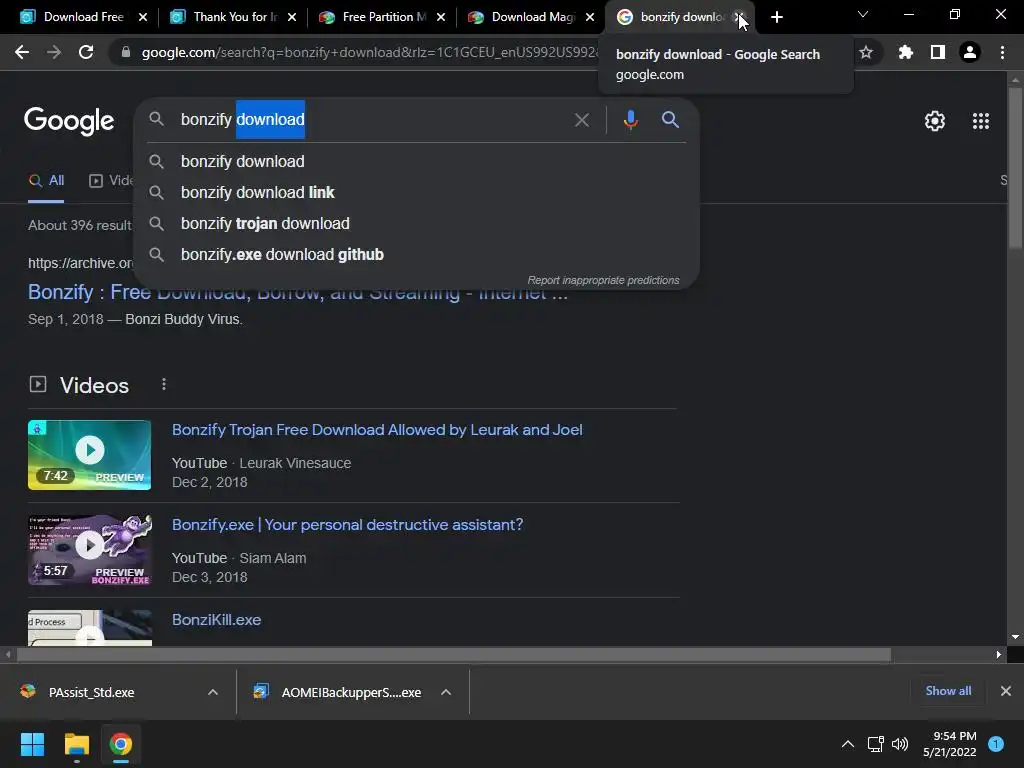Go forward using the forward arrow

pyautogui.click(x=54, y=52)
